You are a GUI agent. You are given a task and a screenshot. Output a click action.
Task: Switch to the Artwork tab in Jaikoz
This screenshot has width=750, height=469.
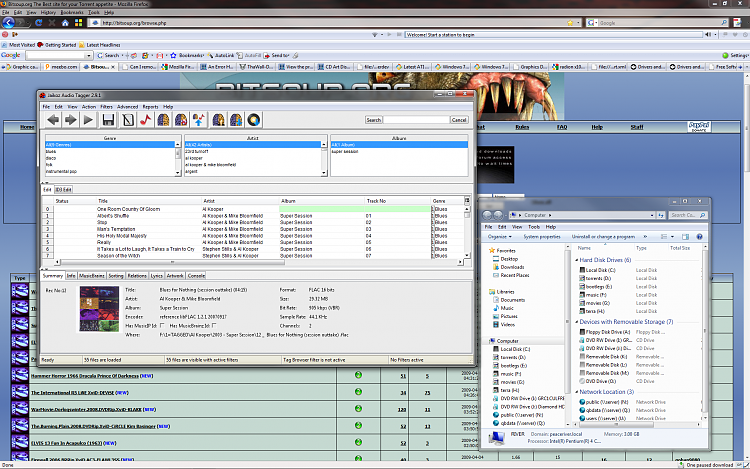175,276
